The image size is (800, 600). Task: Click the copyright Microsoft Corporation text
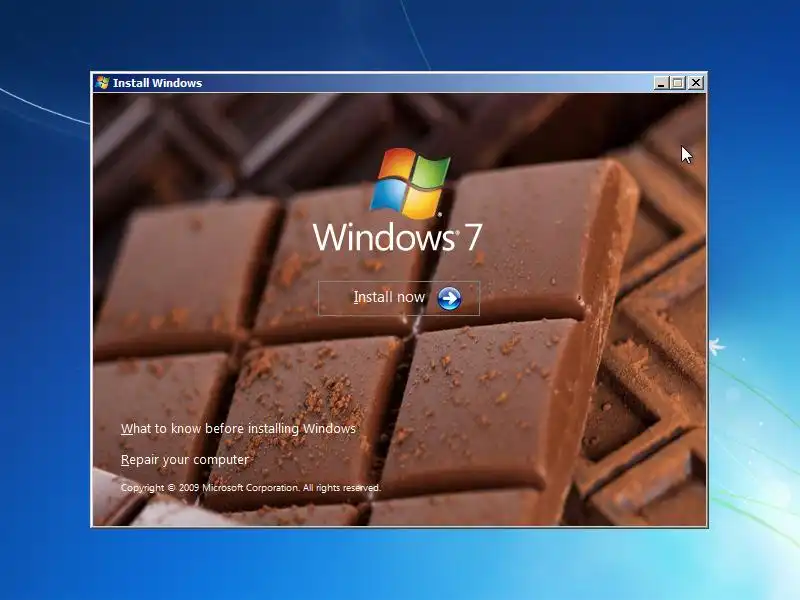coord(251,488)
